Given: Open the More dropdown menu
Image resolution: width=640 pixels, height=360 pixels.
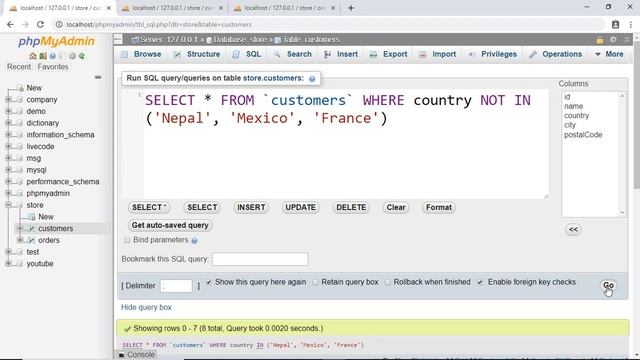Looking at the screenshot, I should click(x=609, y=54).
